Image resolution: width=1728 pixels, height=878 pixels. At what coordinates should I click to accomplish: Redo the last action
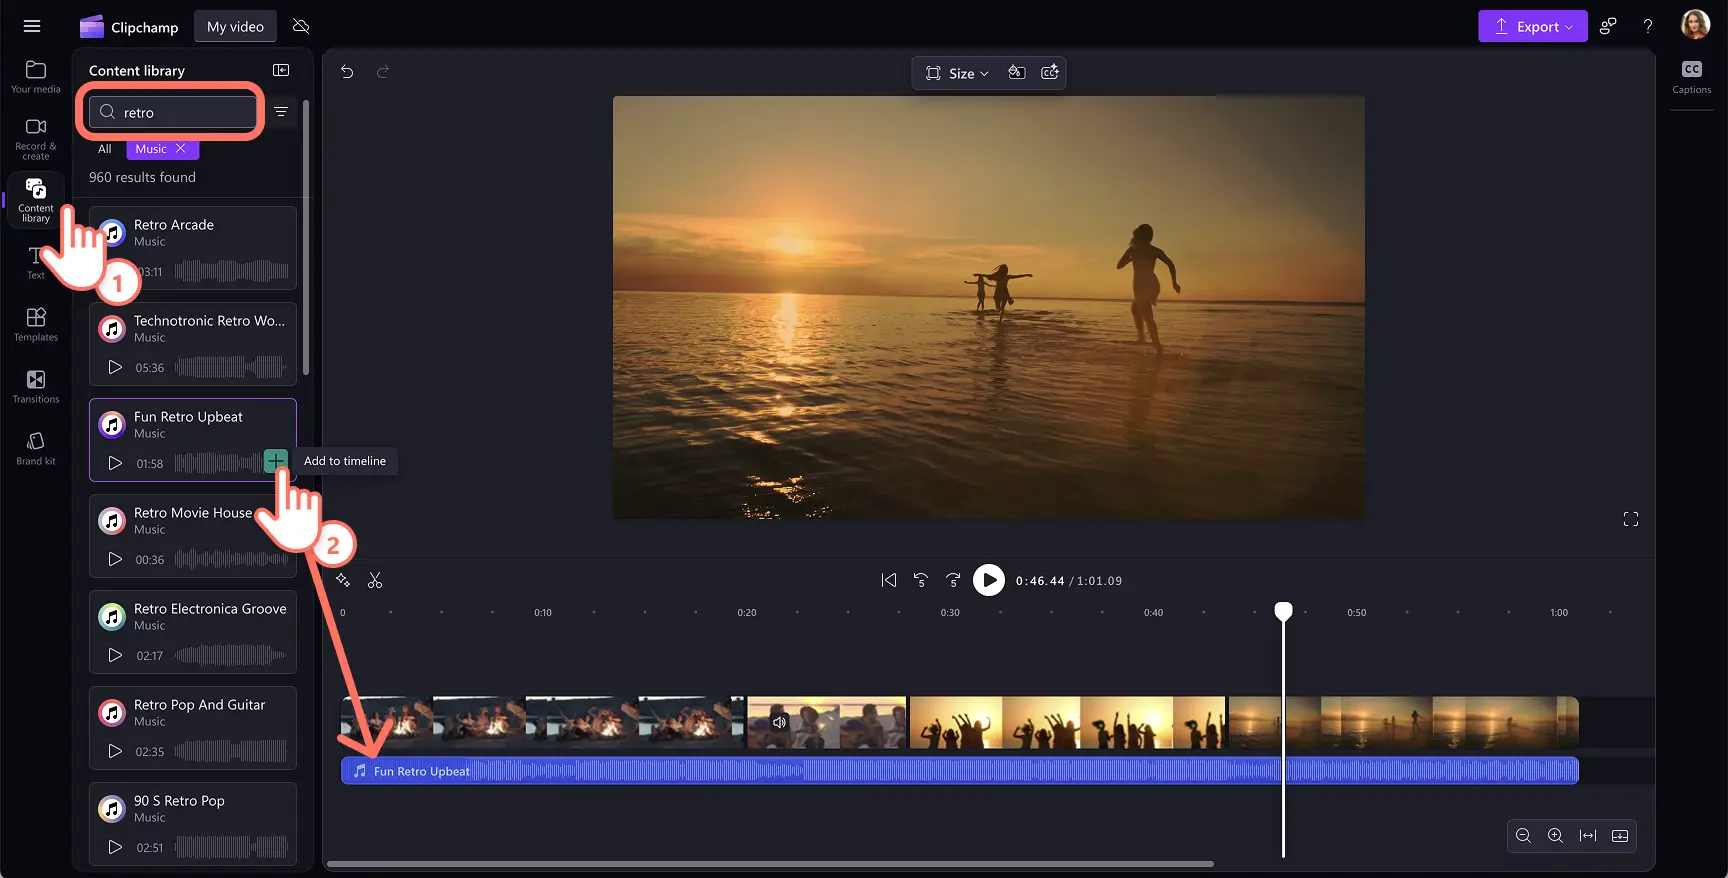tap(382, 72)
